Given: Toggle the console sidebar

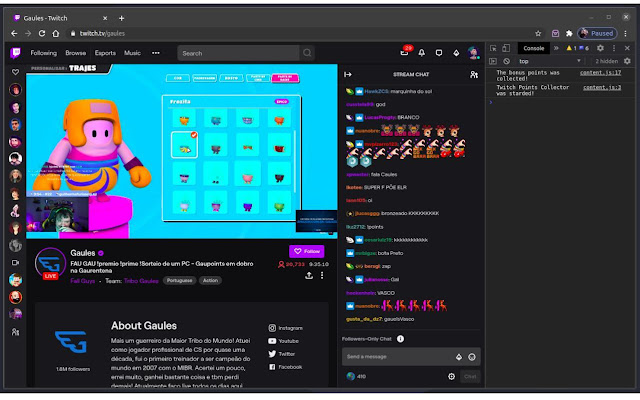Looking at the screenshot, I should tap(493, 61).
